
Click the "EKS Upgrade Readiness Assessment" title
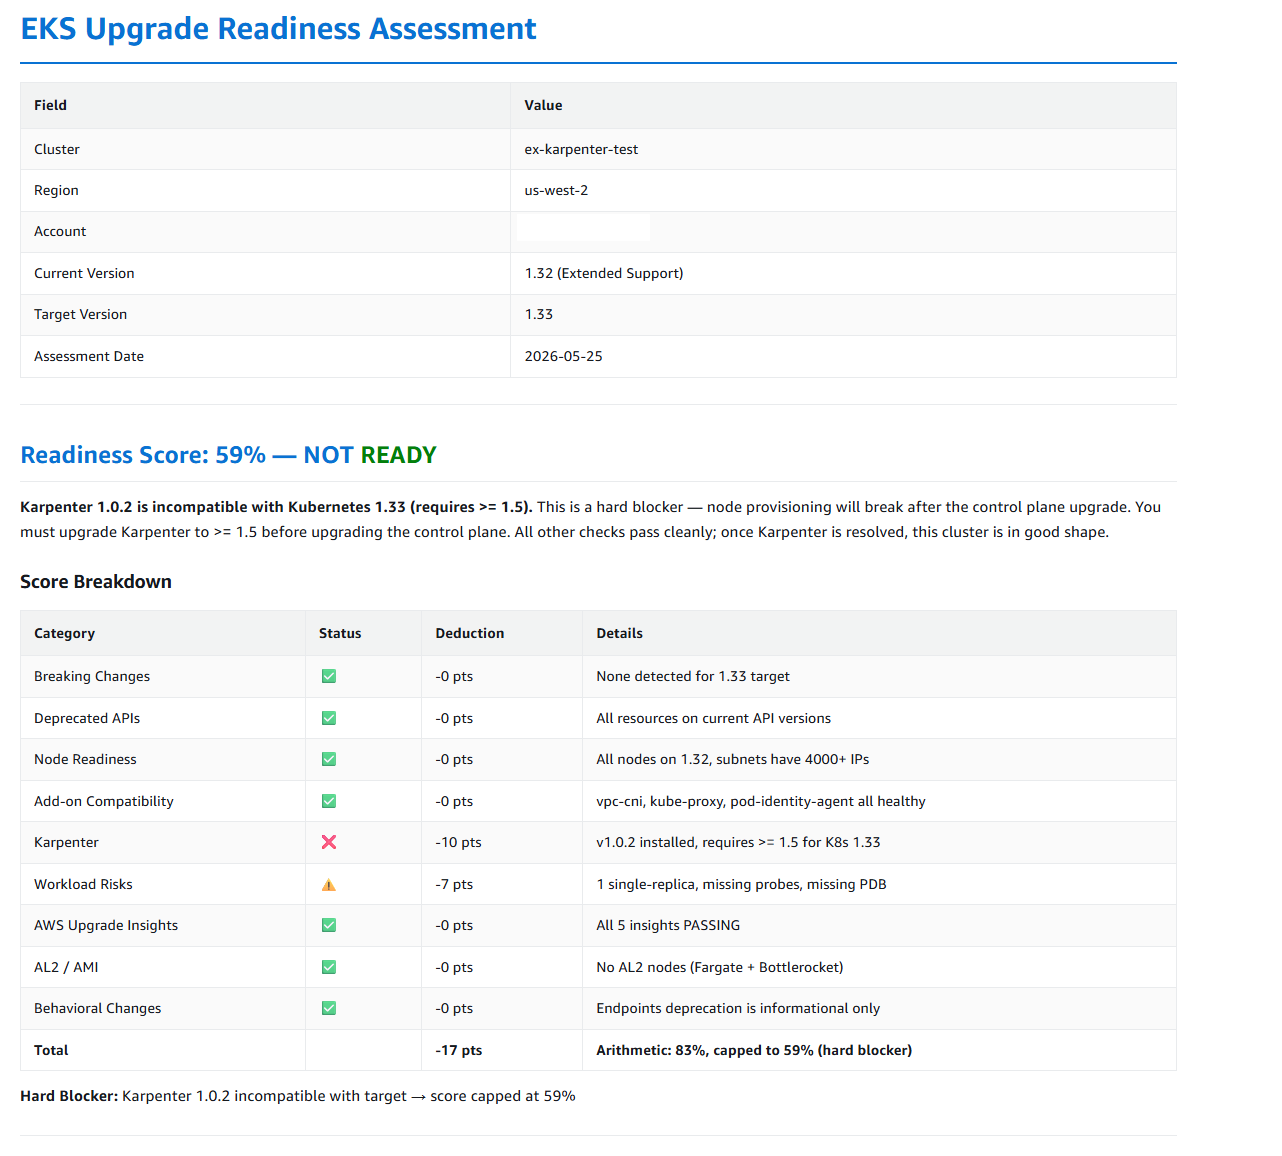click(x=279, y=29)
